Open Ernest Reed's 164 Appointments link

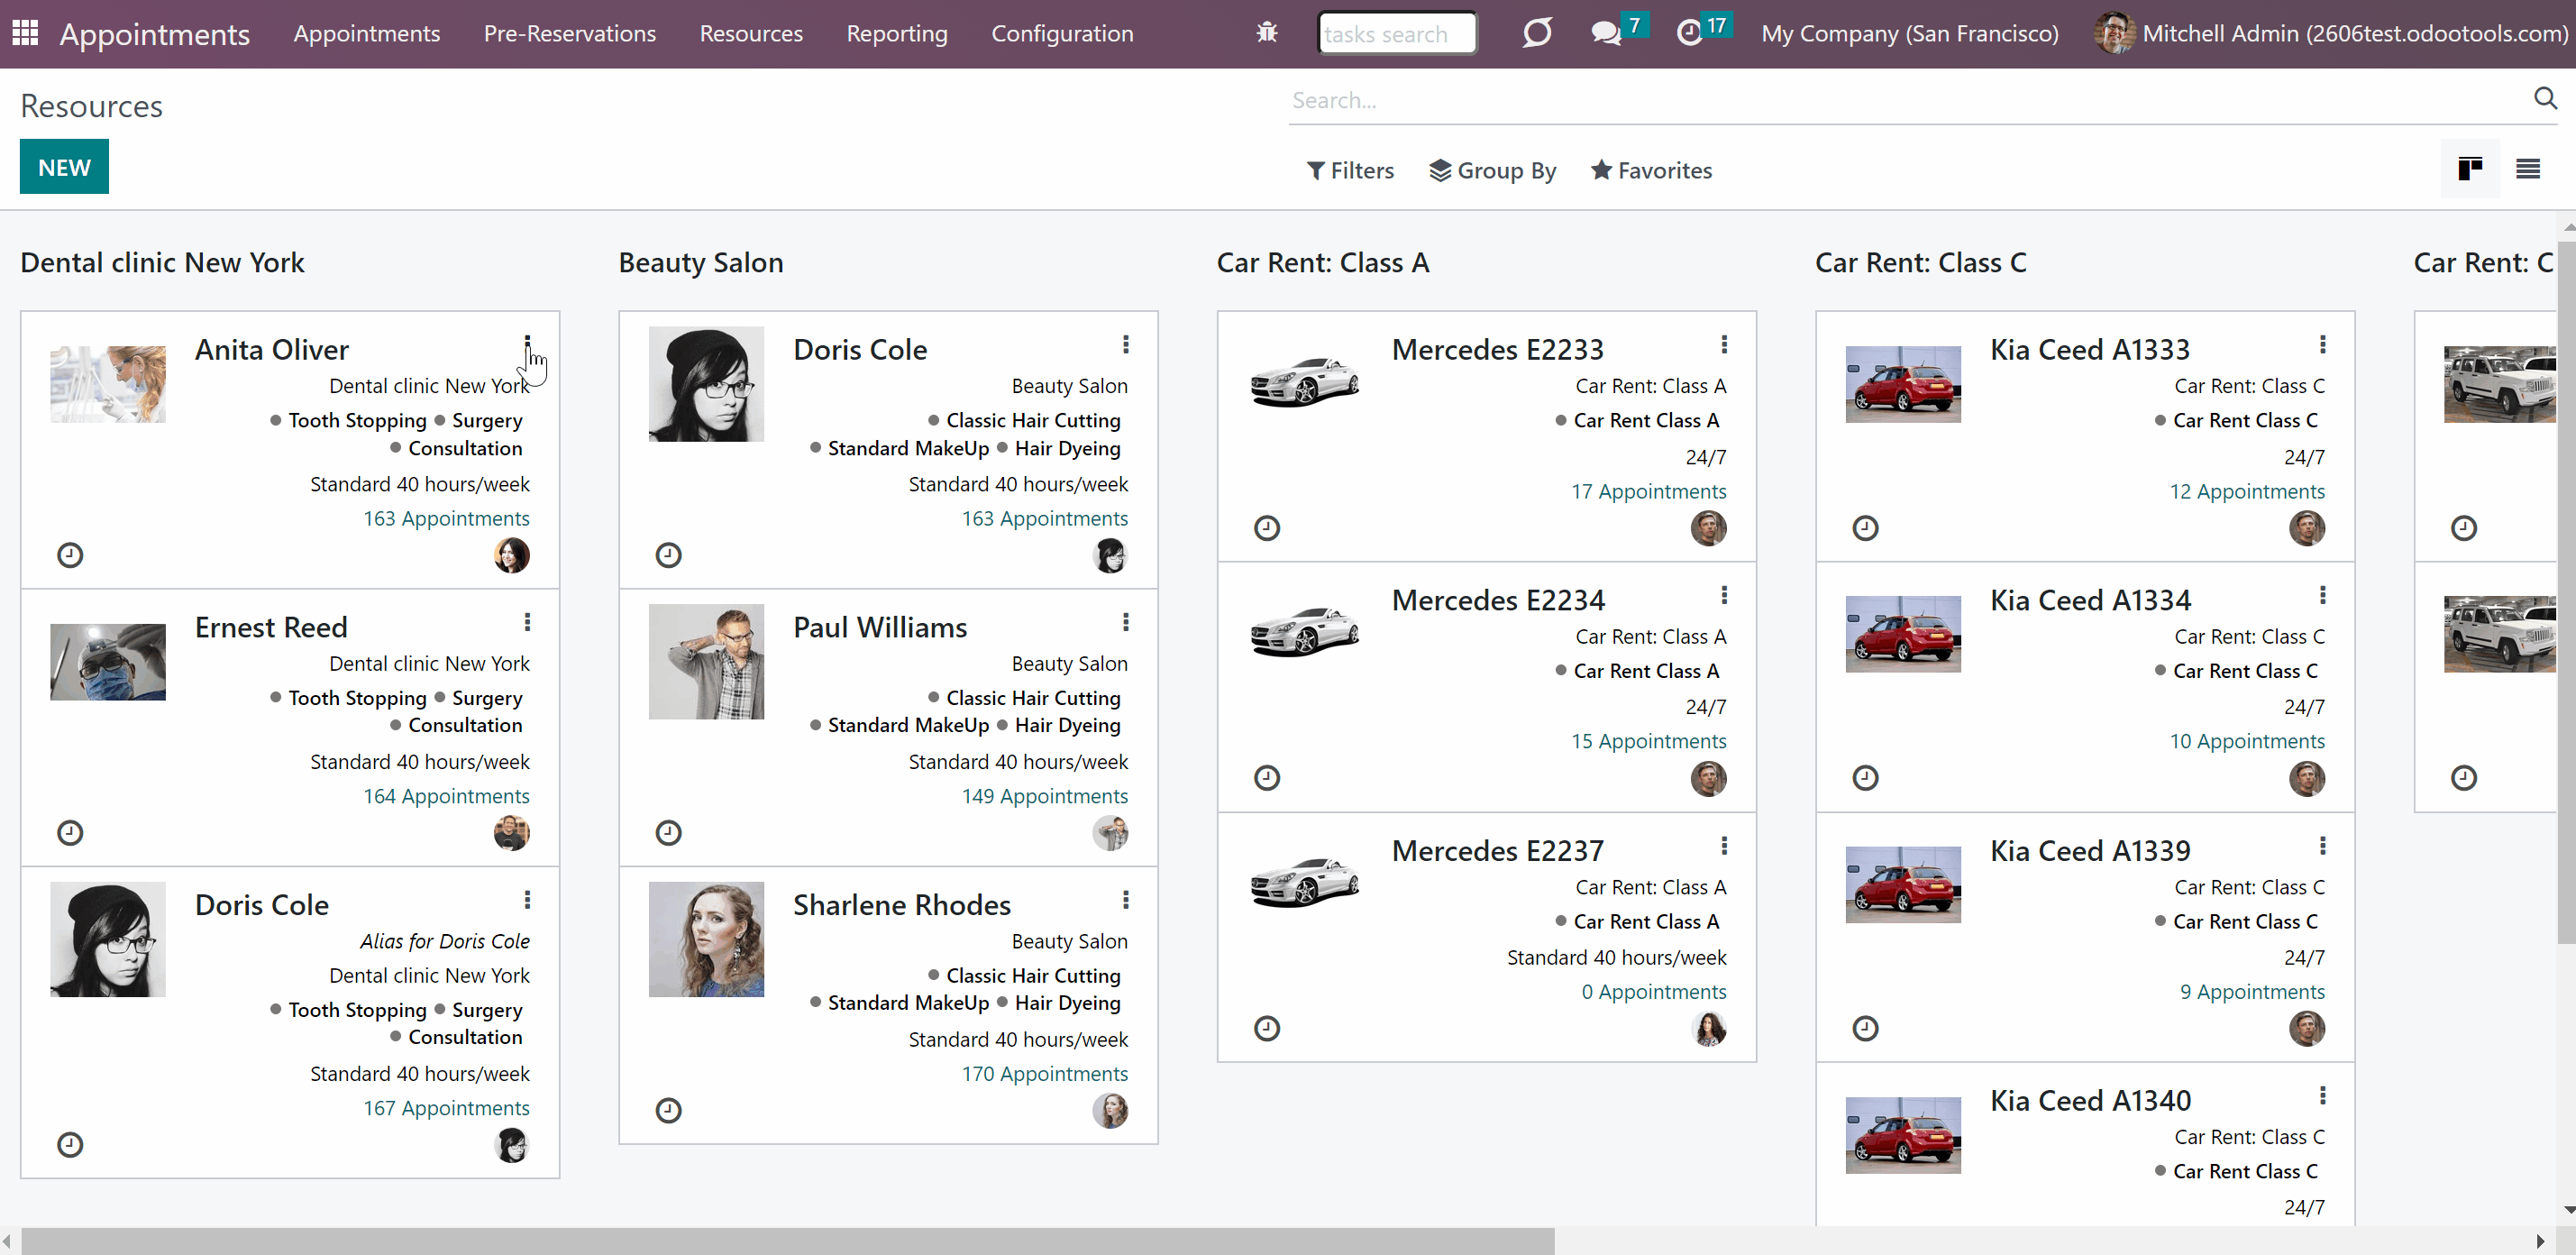point(446,796)
